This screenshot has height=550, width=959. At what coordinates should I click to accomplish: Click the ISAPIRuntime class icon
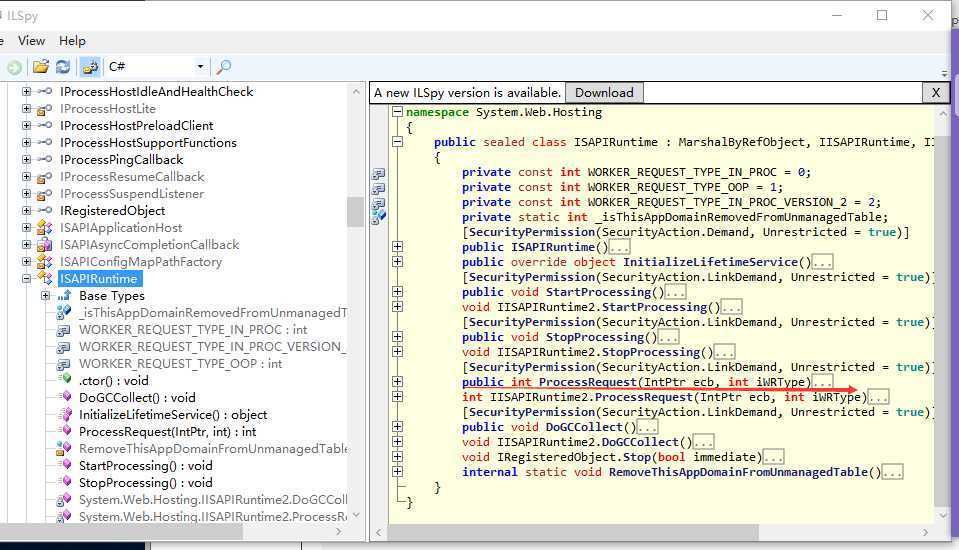[44, 278]
